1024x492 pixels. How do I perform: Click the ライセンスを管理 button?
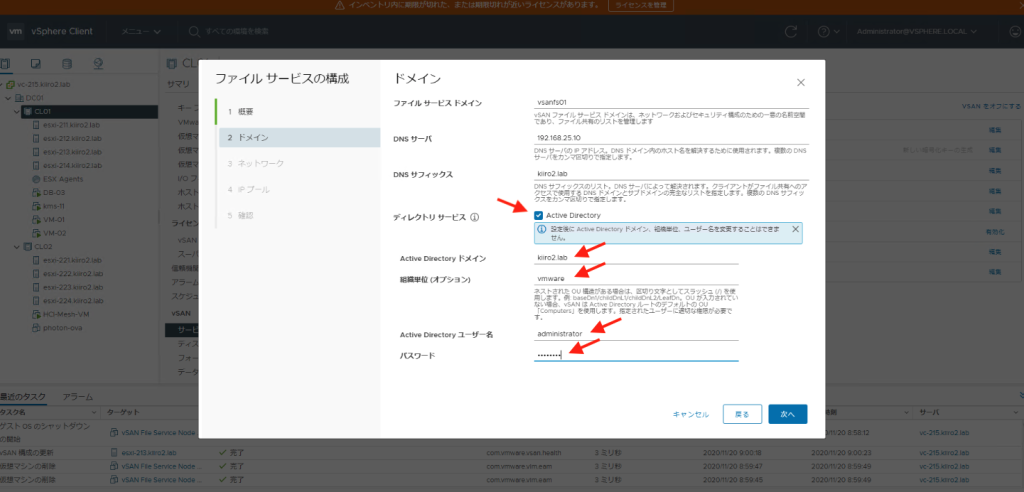click(641, 5)
